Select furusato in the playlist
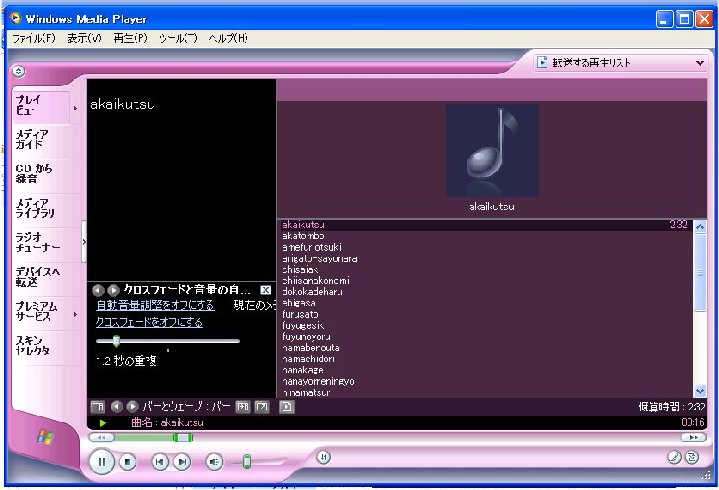719x490 pixels. [486, 314]
